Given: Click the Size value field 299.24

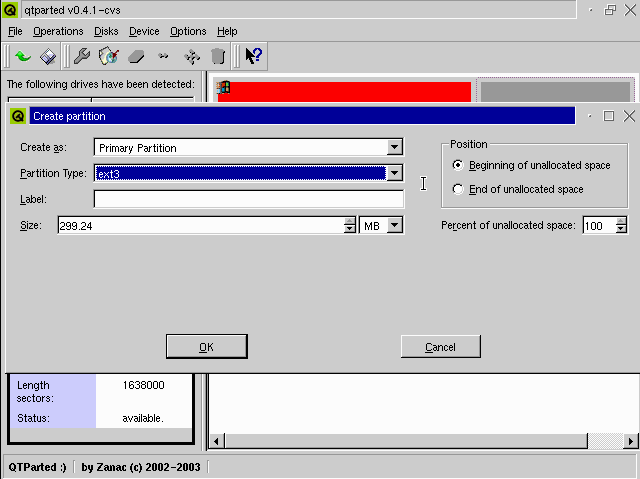Looking at the screenshot, I should click(201, 225).
